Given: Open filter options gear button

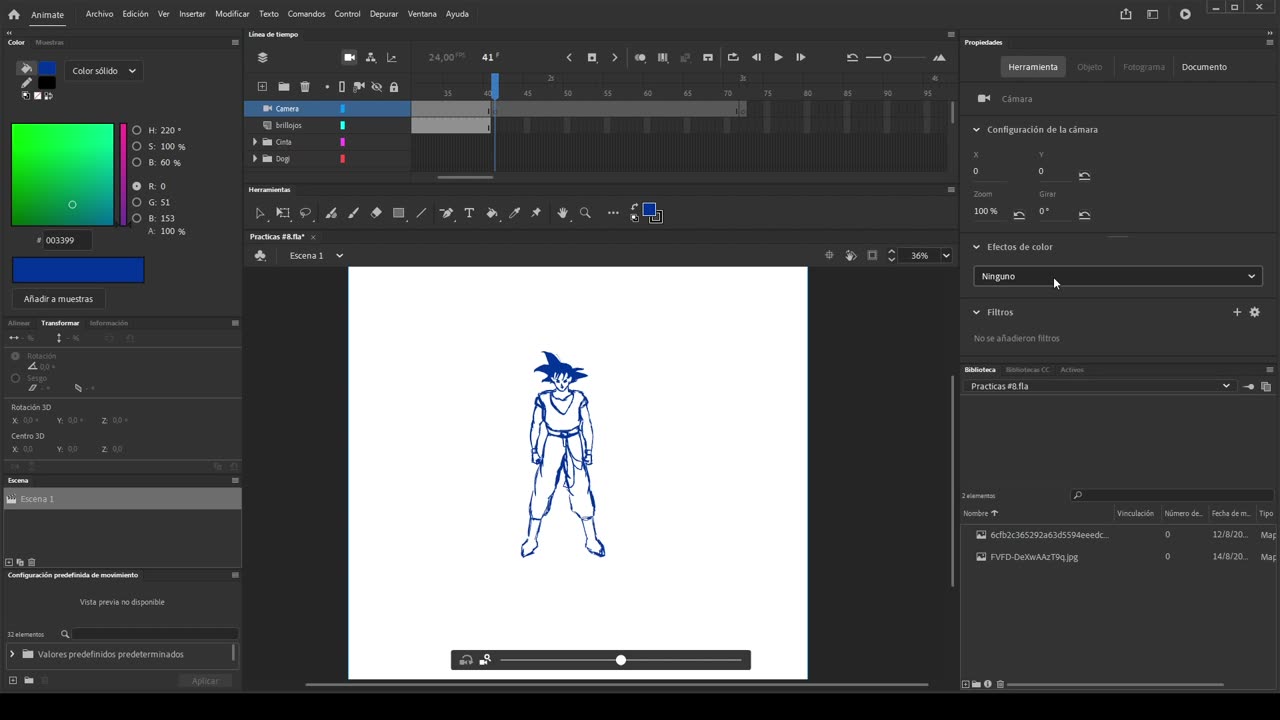Looking at the screenshot, I should 1255,312.
